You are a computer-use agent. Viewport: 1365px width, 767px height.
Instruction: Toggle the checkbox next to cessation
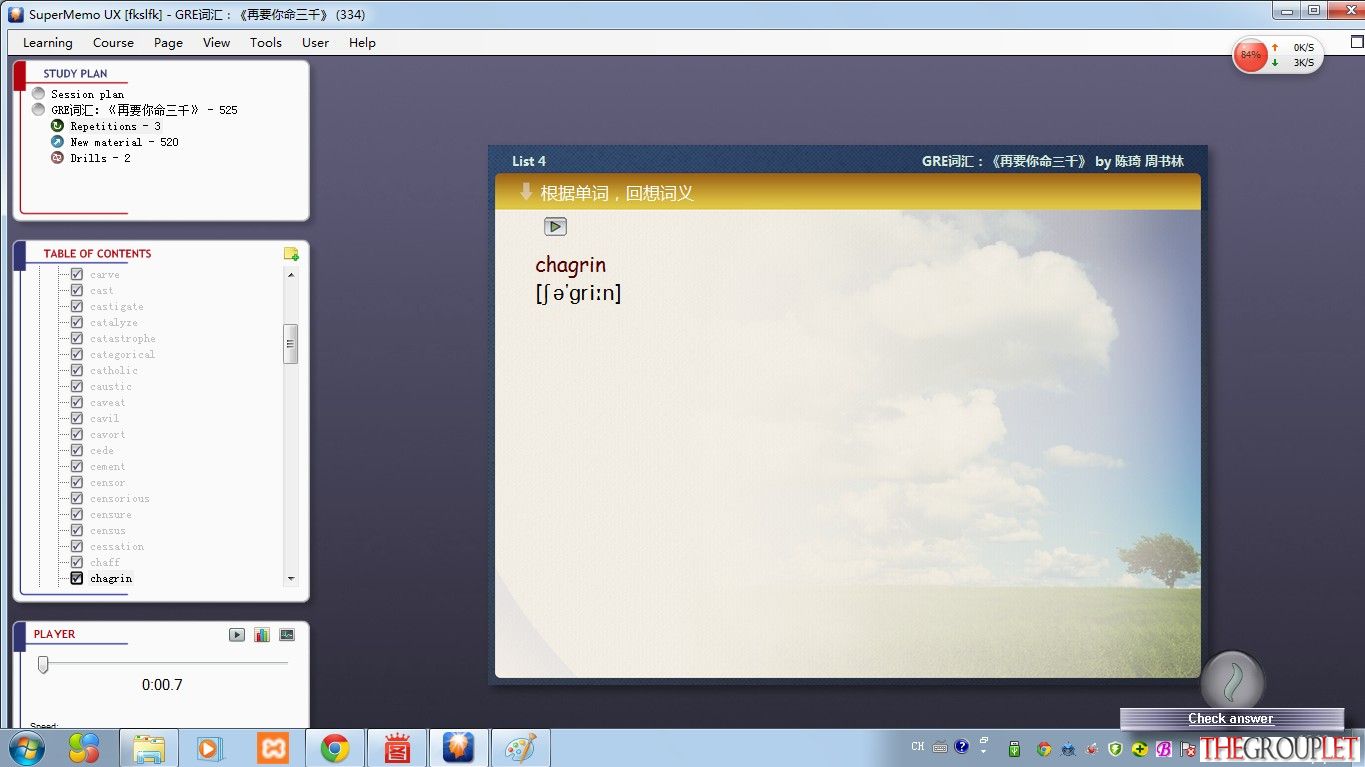click(76, 546)
